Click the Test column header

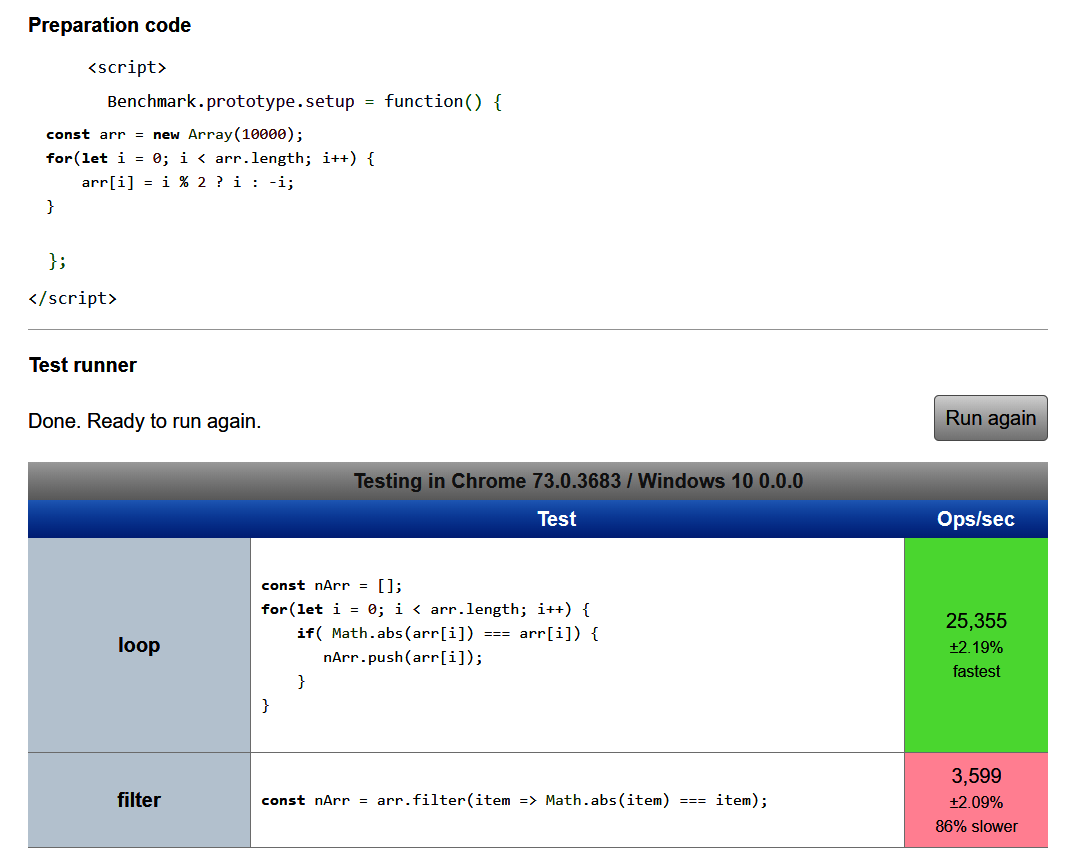(x=556, y=519)
